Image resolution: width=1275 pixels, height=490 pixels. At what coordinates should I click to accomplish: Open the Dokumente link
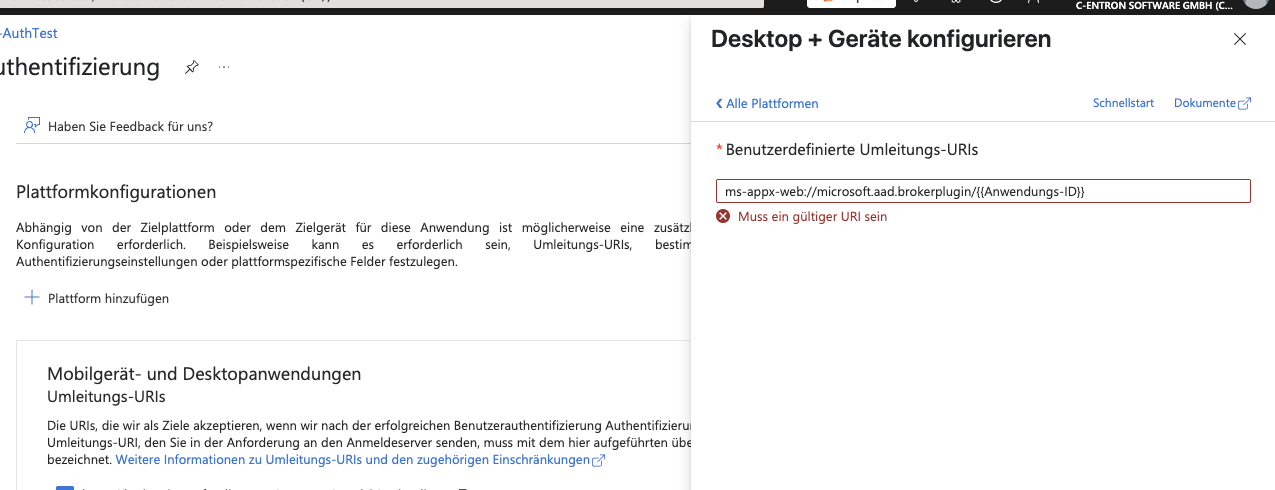(1204, 104)
